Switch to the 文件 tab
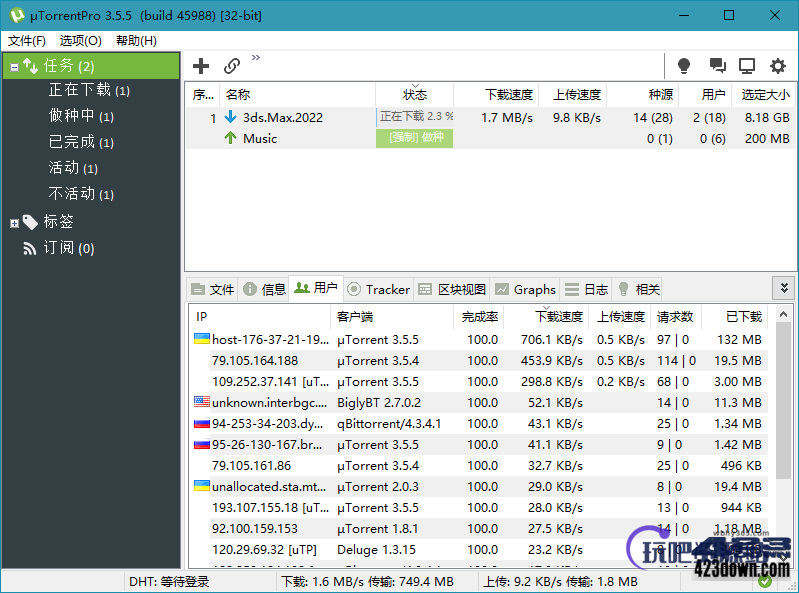799x593 pixels. pos(212,289)
